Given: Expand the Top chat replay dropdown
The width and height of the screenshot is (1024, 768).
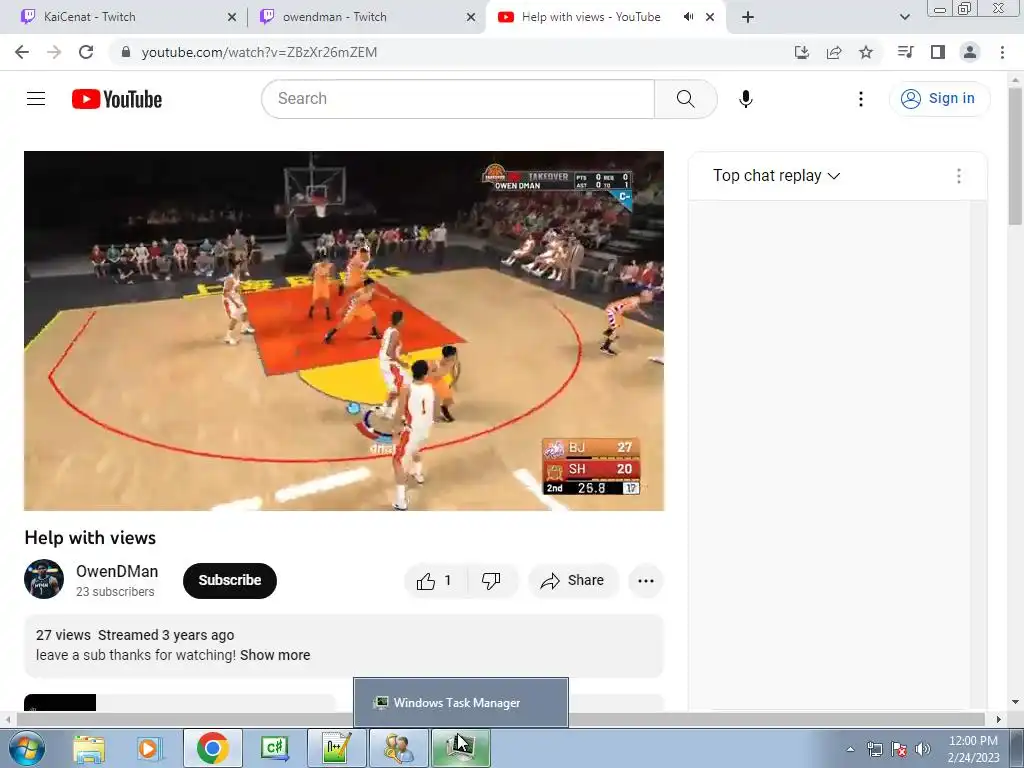Looking at the screenshot, I should tap(776, 176).
